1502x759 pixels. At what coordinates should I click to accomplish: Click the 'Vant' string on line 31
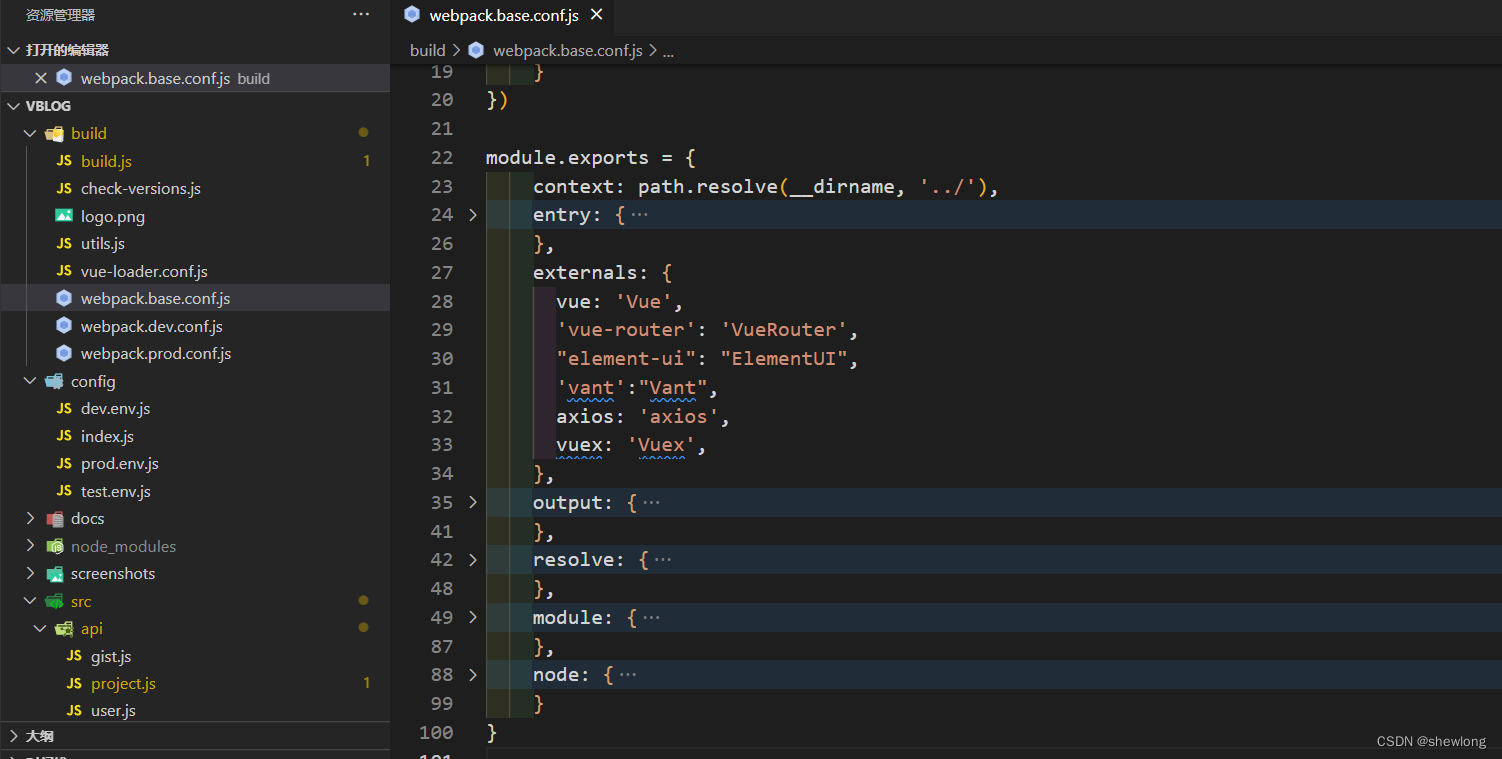[x=673, y=387]
